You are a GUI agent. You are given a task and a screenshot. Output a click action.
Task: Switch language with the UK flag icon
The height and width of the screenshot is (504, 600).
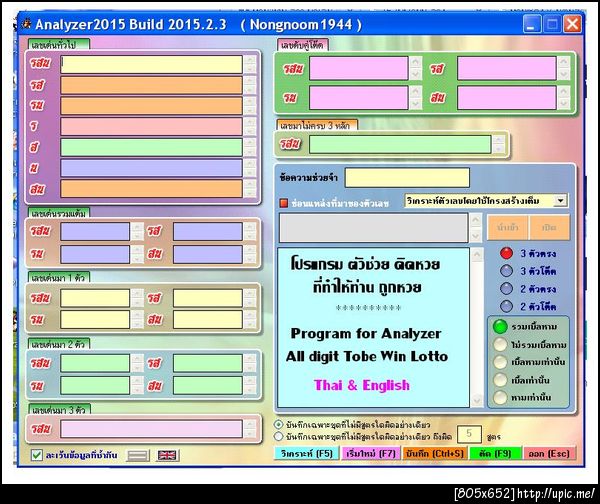click(167, 455)
